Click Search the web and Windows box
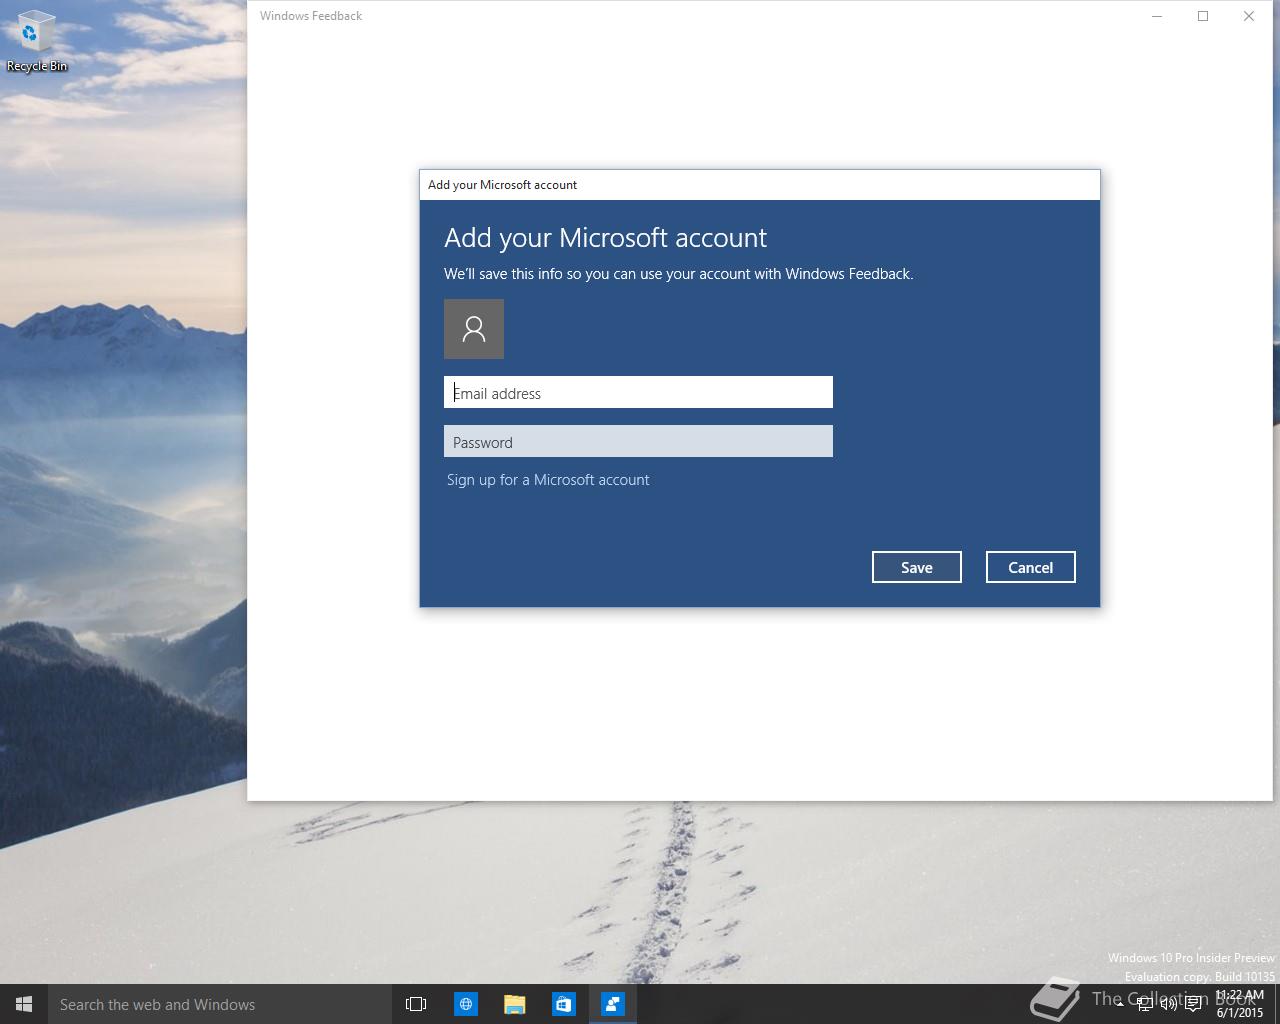1280x1024 pixels. point(219,1004)
